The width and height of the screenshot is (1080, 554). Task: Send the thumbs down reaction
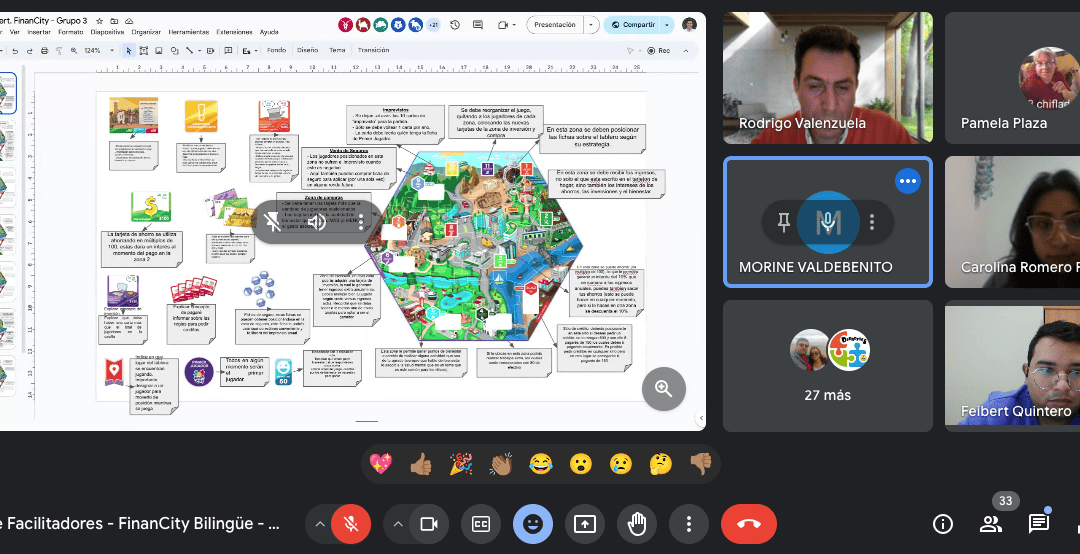tap(701, 464)
